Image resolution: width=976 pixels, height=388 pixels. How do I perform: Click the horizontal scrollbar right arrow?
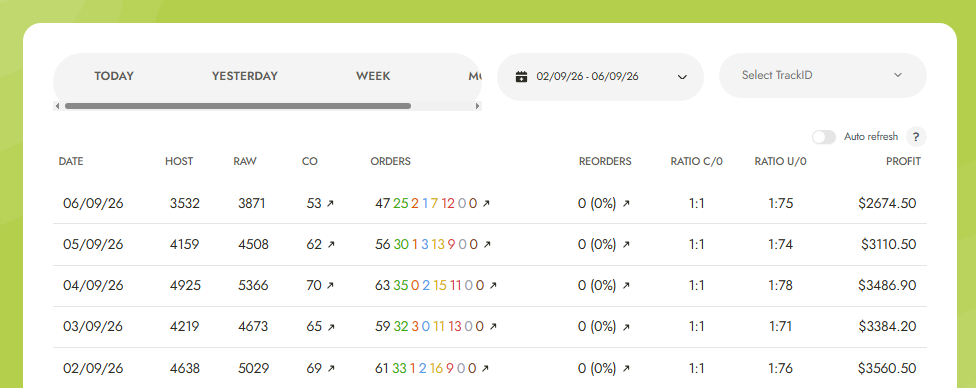[477, 106]
